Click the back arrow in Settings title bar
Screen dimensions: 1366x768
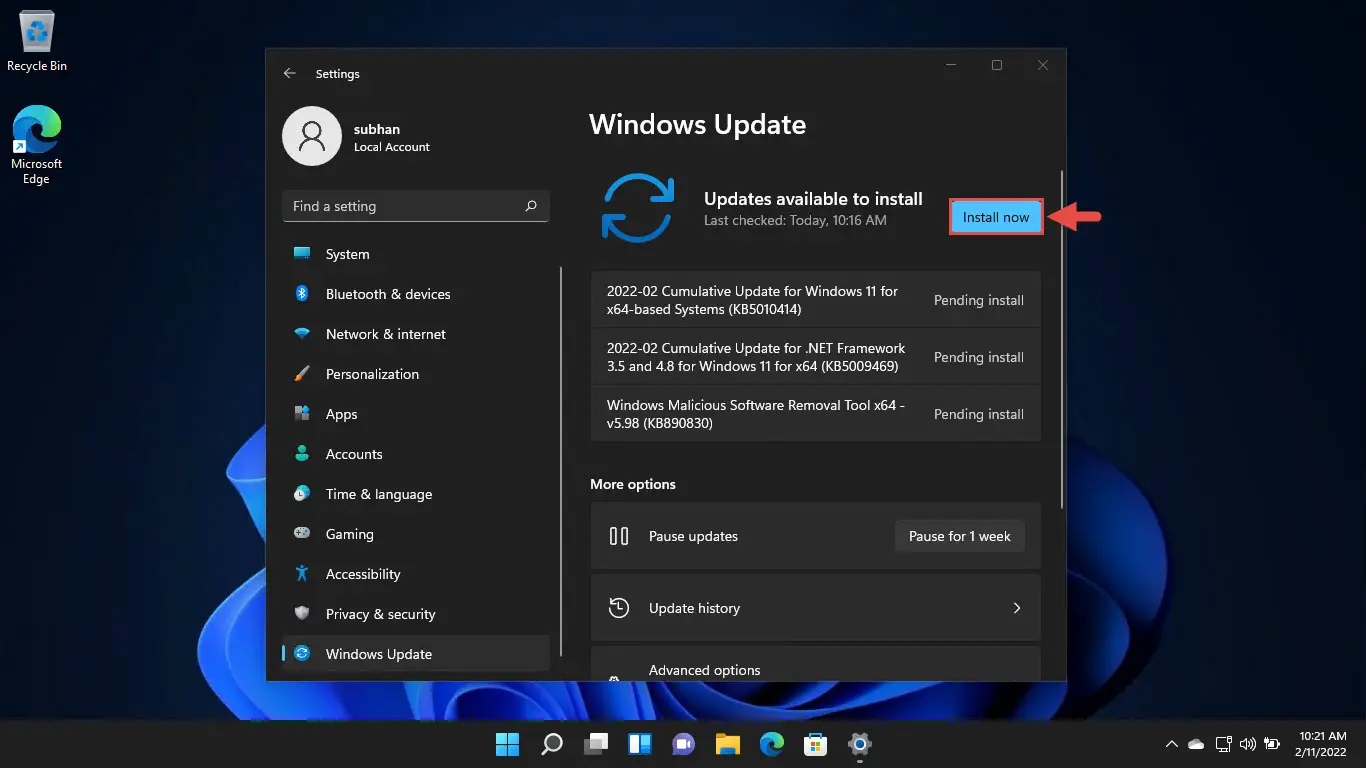pos(290,74)
